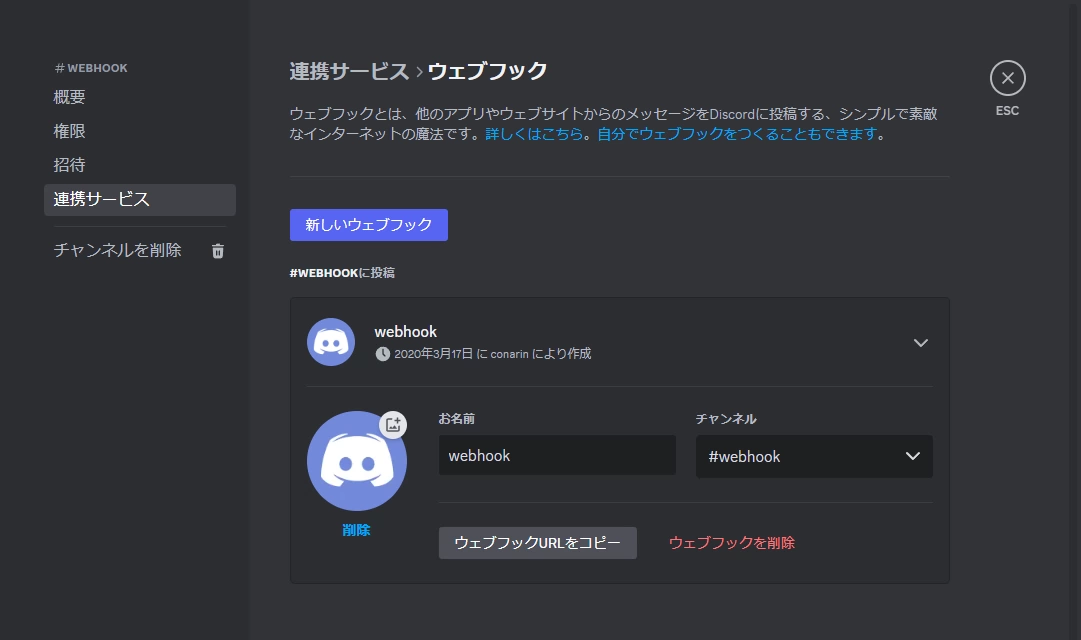Expand the チャンネル selector arrow

coord(911,456)
